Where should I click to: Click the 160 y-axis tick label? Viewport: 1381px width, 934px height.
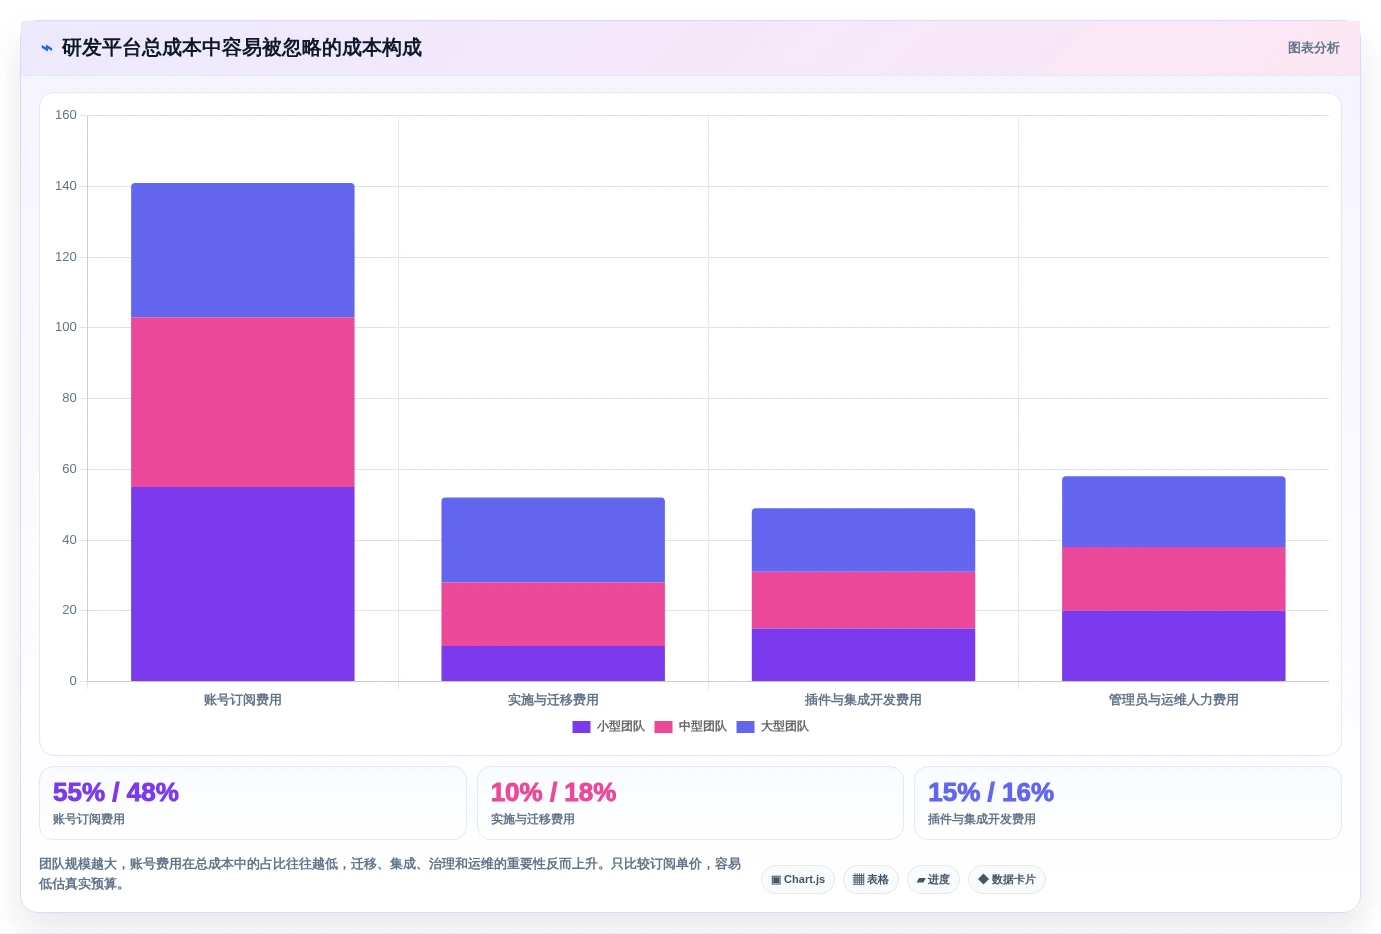click(x=66, y=115)
